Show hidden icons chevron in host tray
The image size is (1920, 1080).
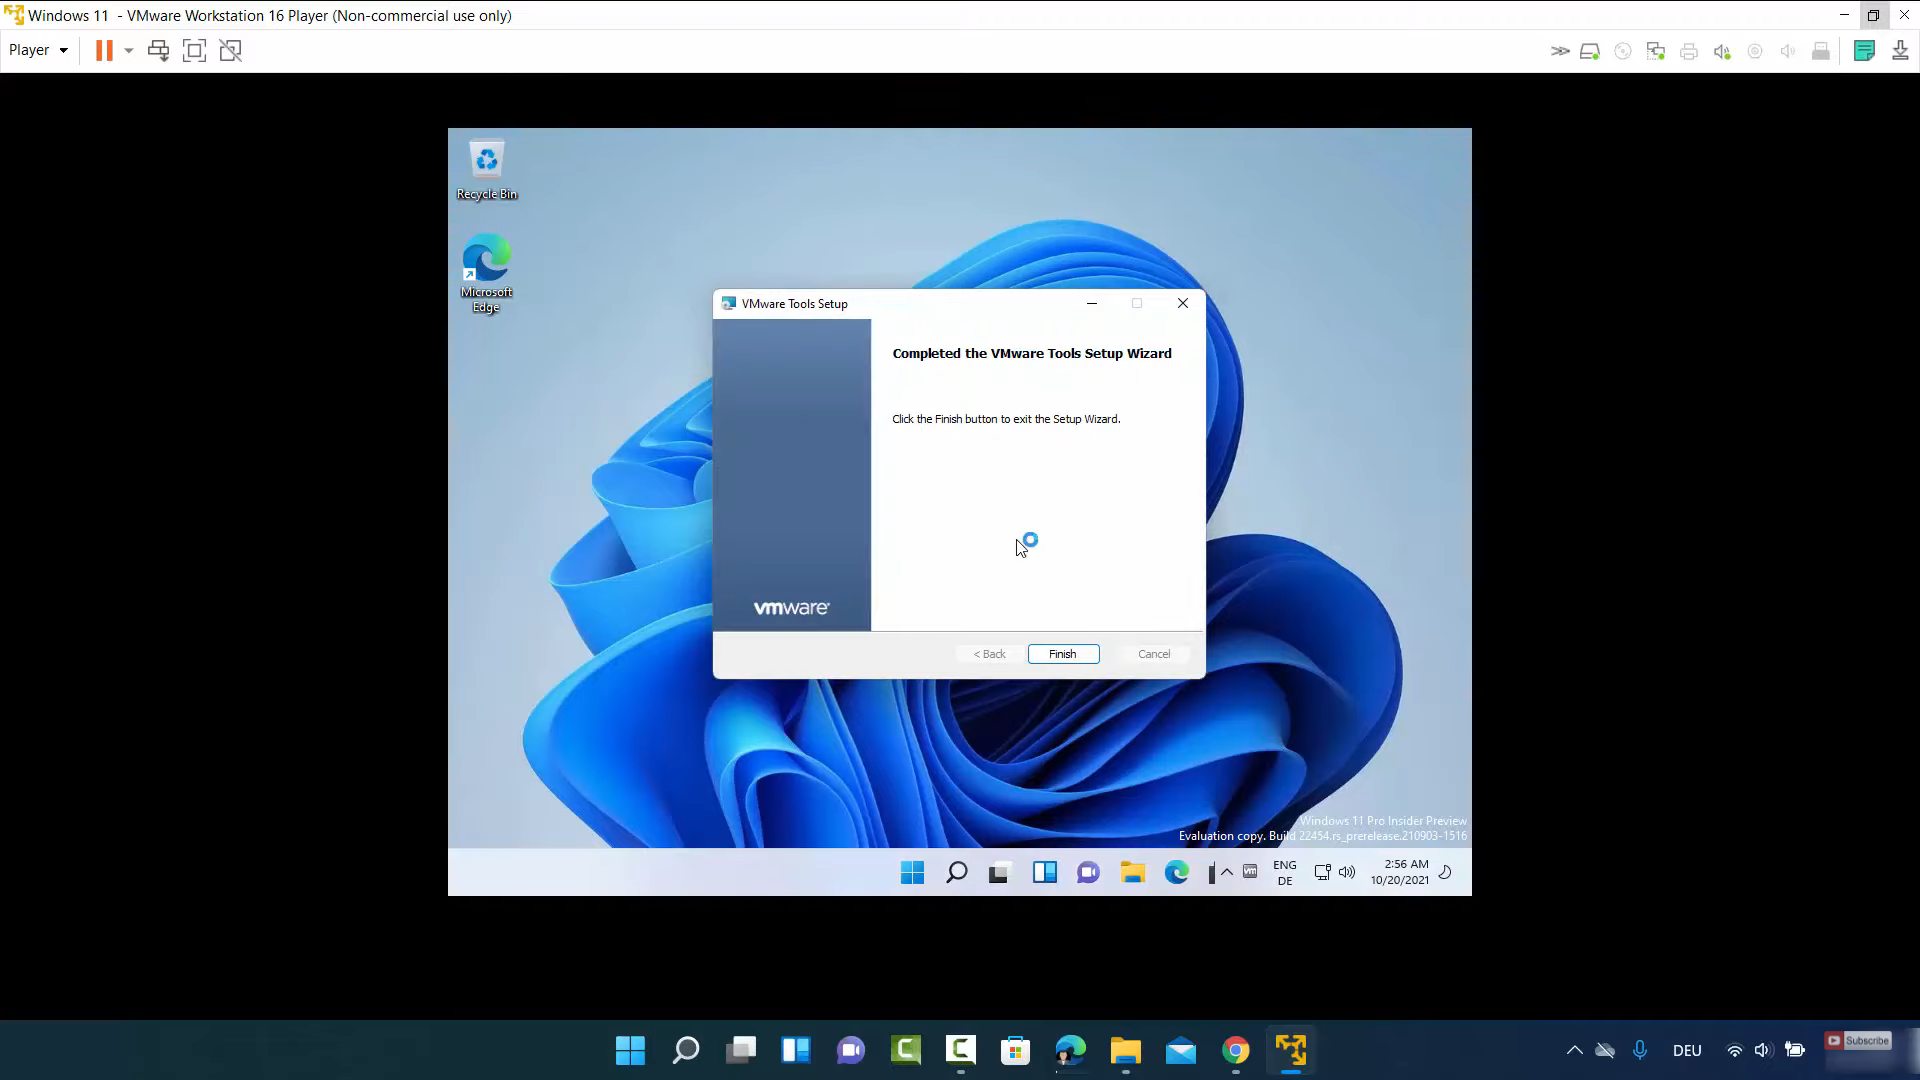(1574, 1050)
